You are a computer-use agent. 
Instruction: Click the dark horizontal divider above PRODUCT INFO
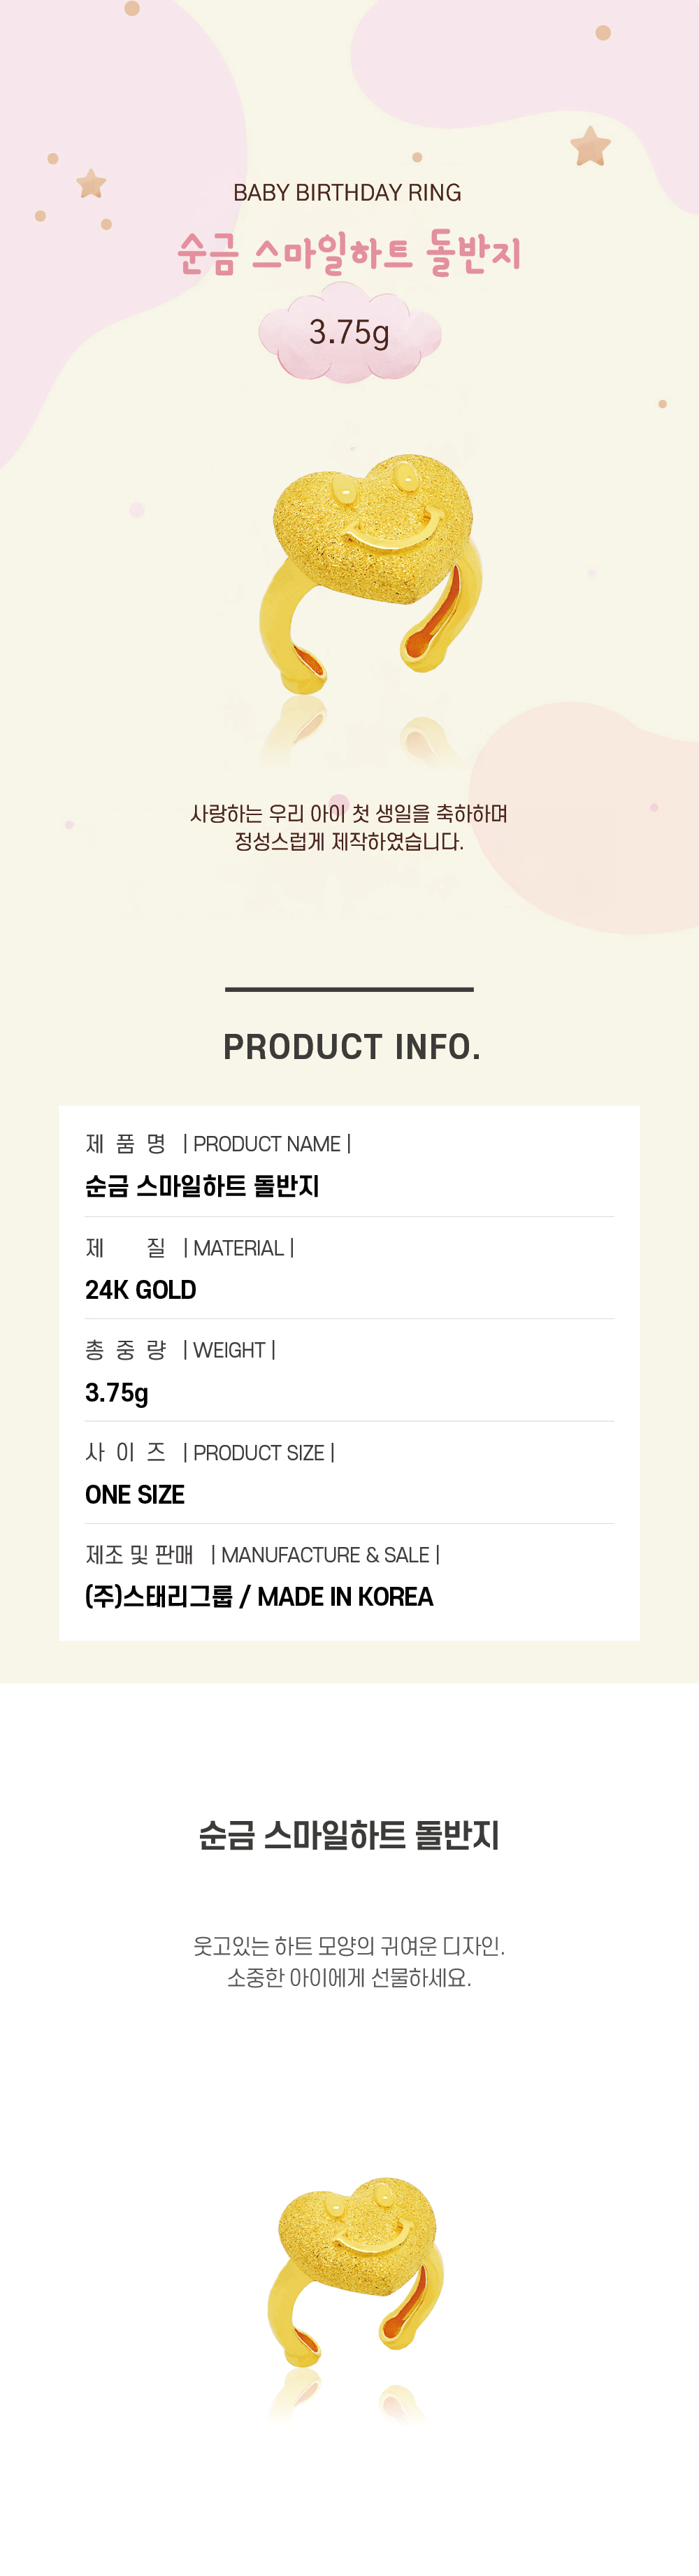coord(349,989)
